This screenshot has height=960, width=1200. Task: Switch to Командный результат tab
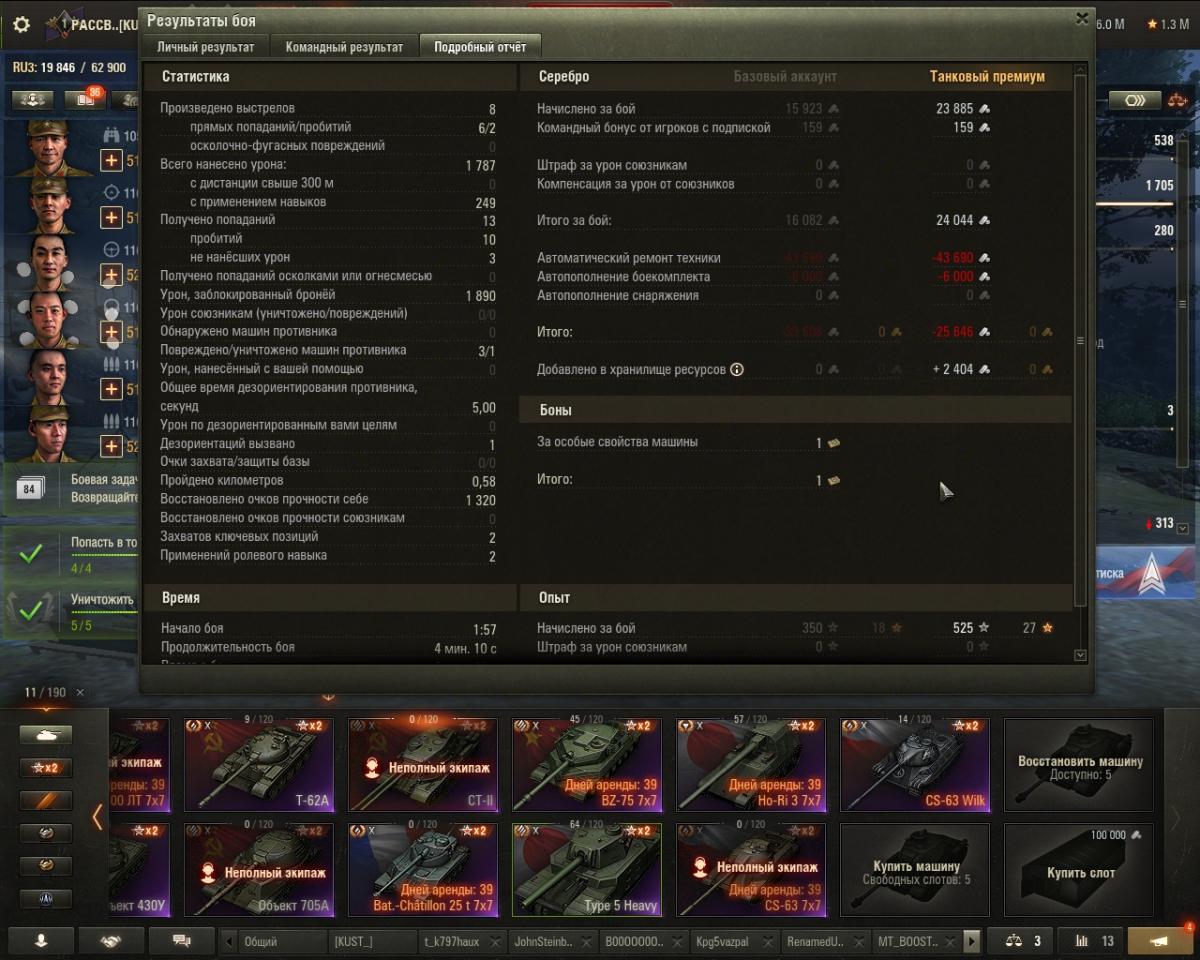[344, 47]
